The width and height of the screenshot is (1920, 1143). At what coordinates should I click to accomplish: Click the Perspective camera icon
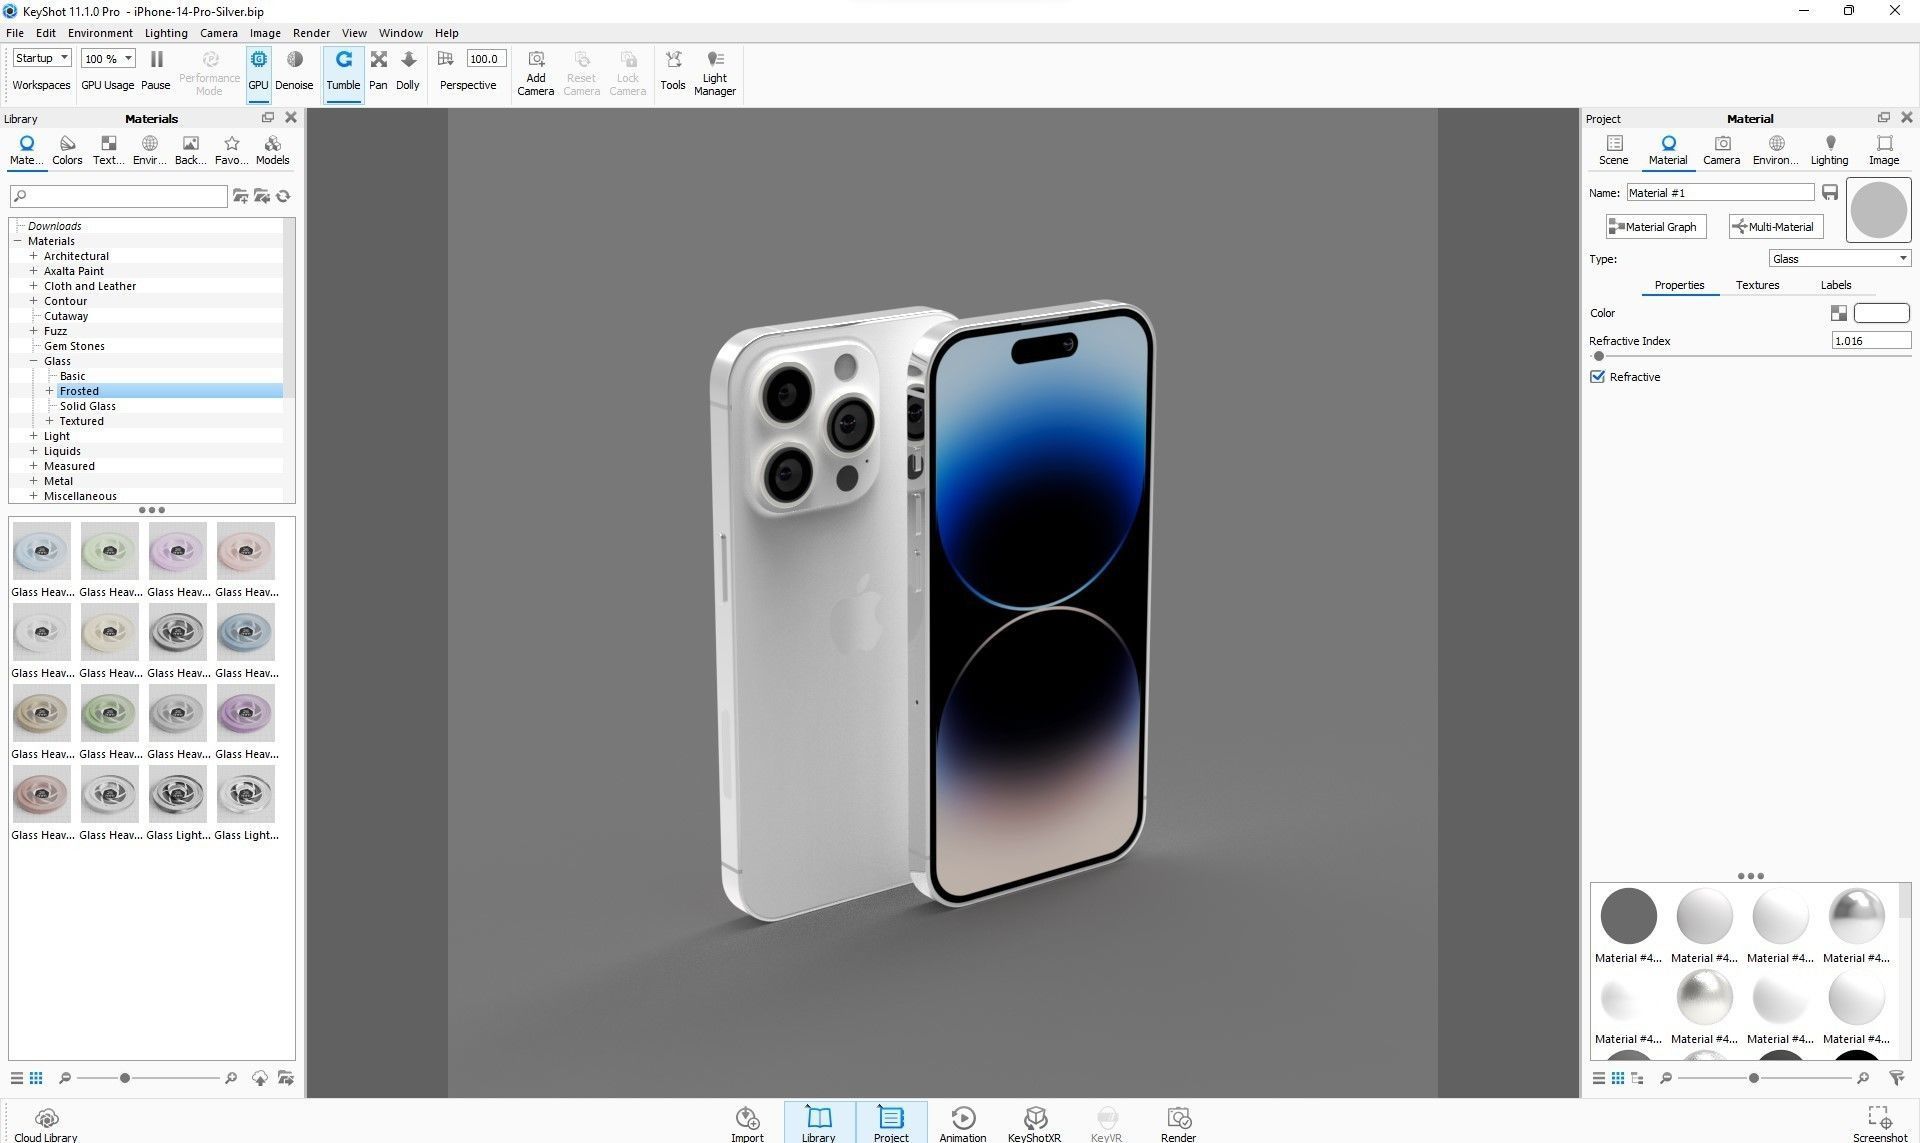(x=446, y=59)
